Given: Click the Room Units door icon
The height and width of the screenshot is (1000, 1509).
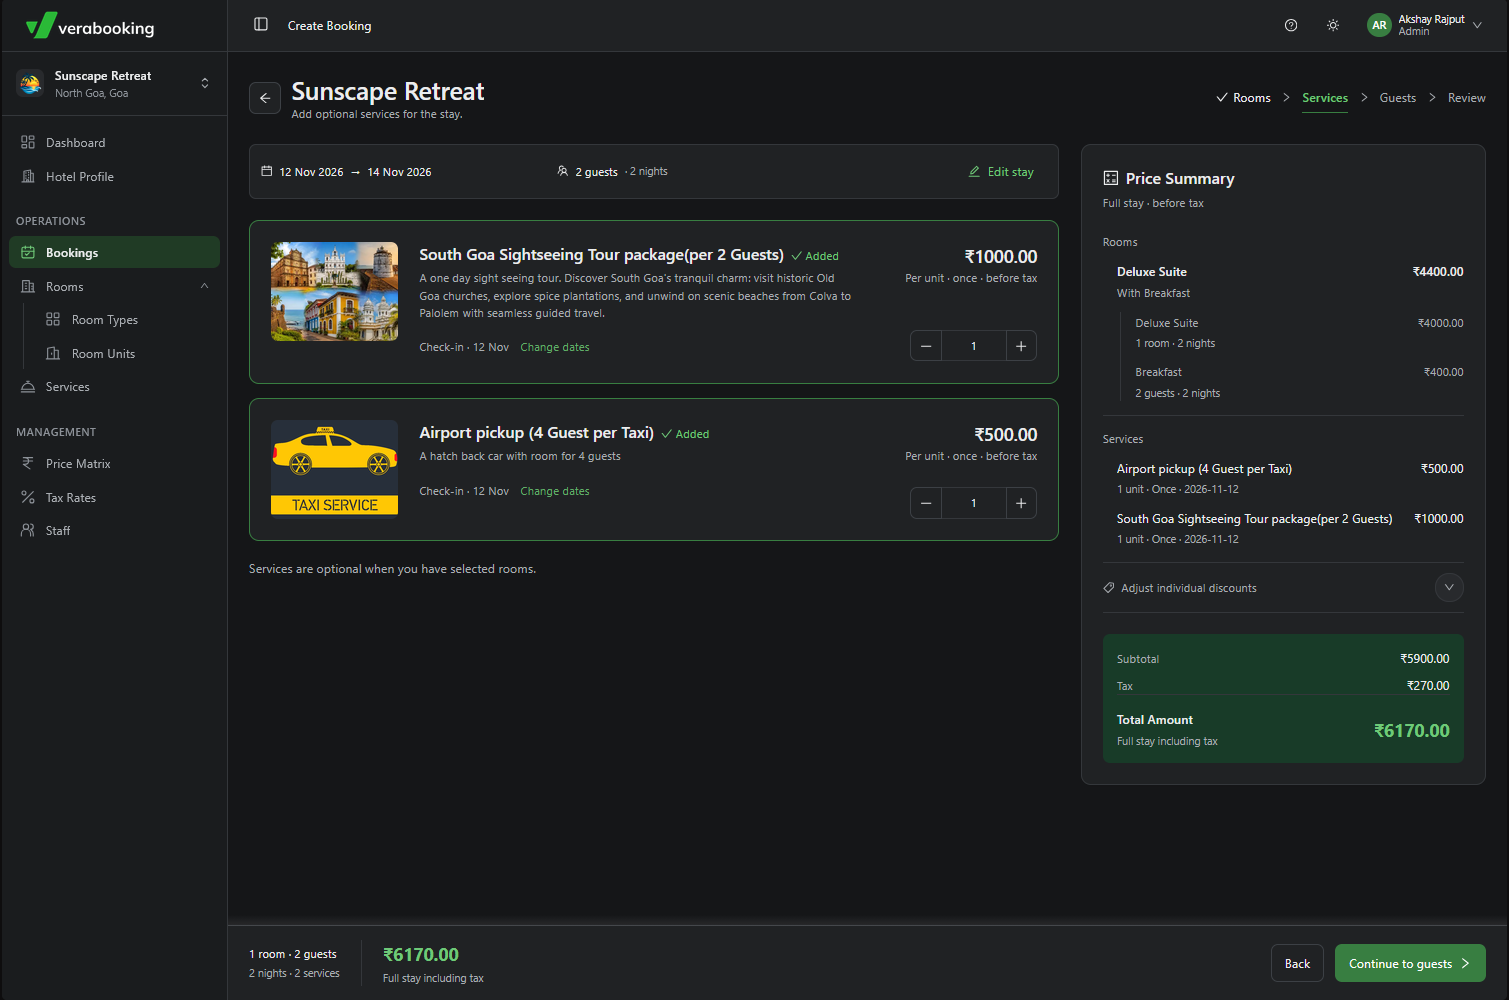Looking at the screenshot, I should pos(54,353).
